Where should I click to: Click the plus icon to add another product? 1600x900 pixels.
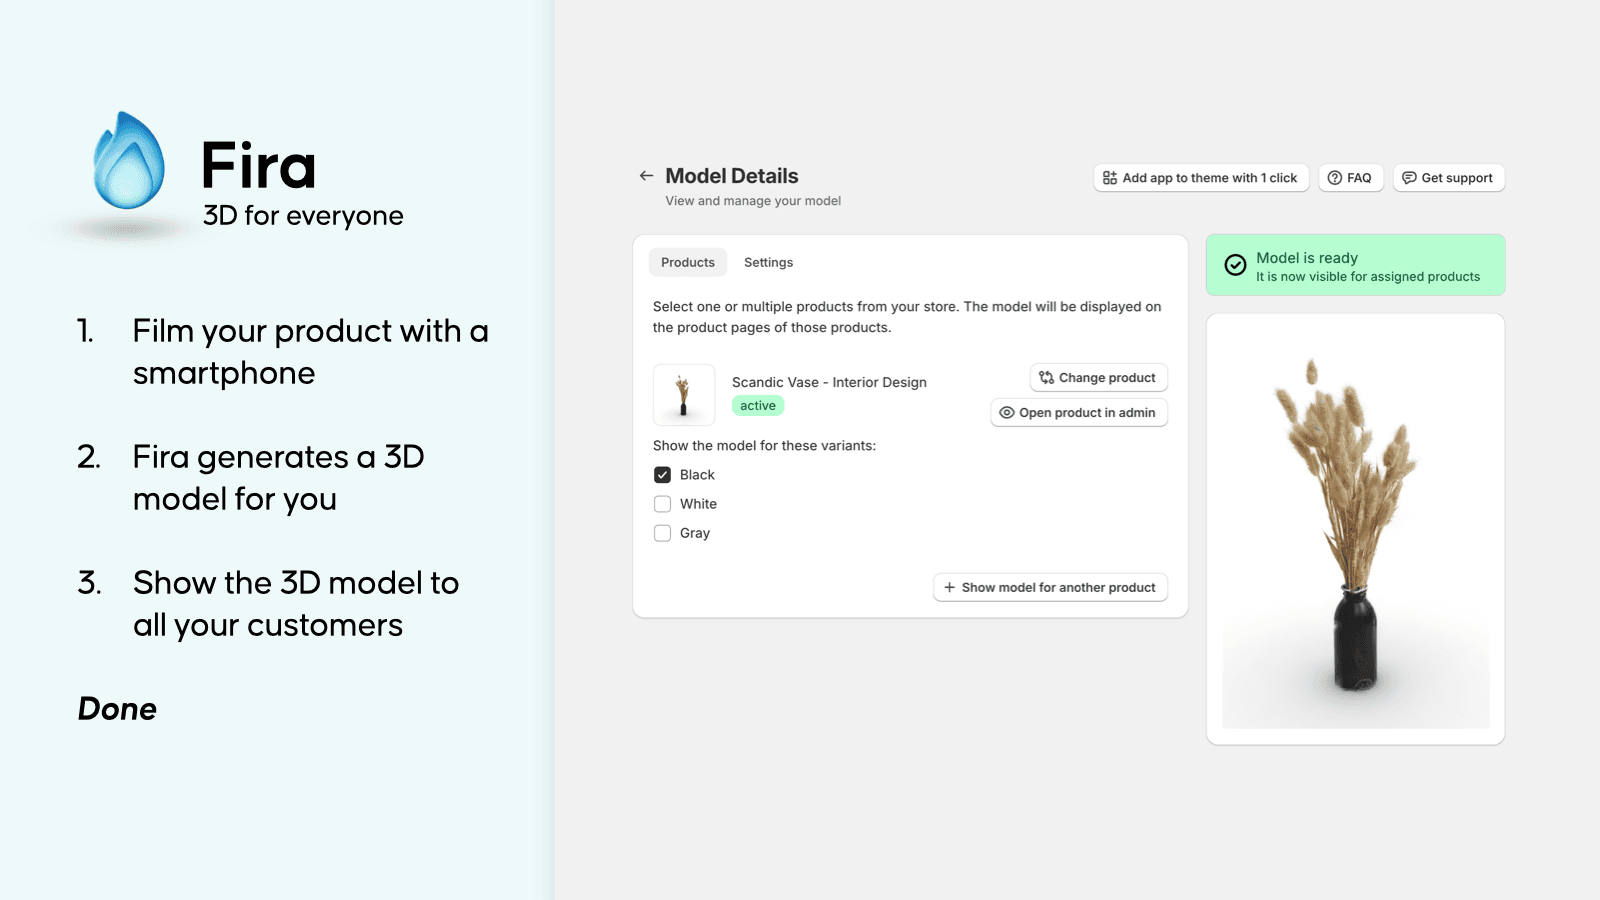click(x=949, y=587)
